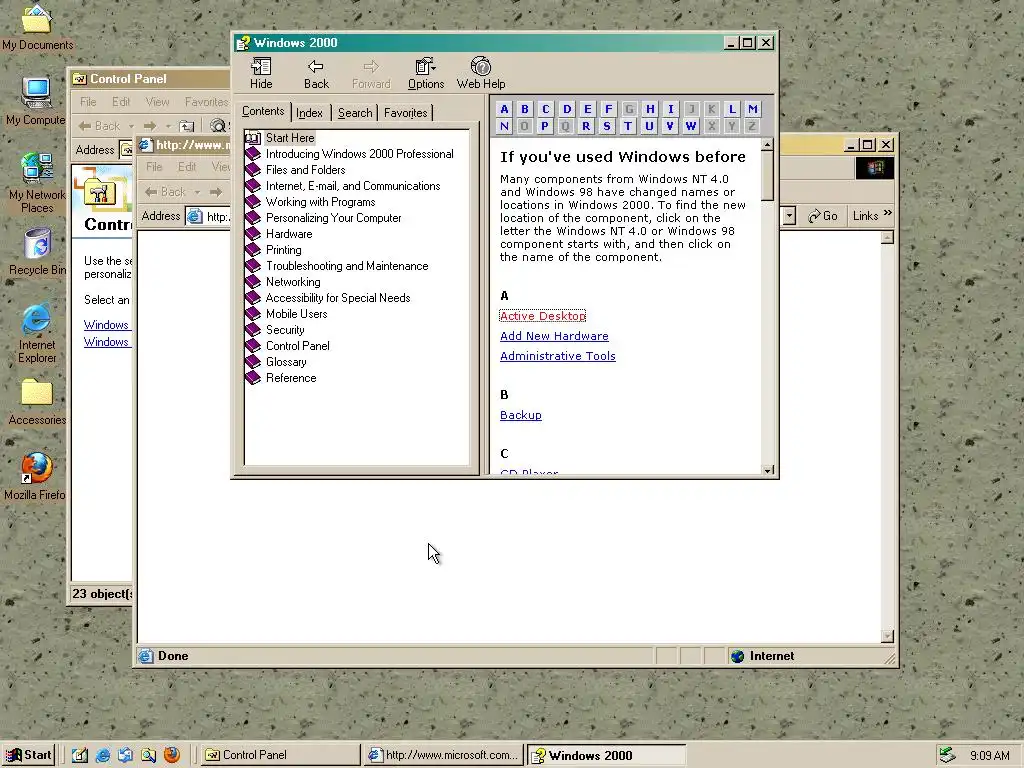Click letter M in the alphabet index
1024x768 pixels.
pos(753,109)
